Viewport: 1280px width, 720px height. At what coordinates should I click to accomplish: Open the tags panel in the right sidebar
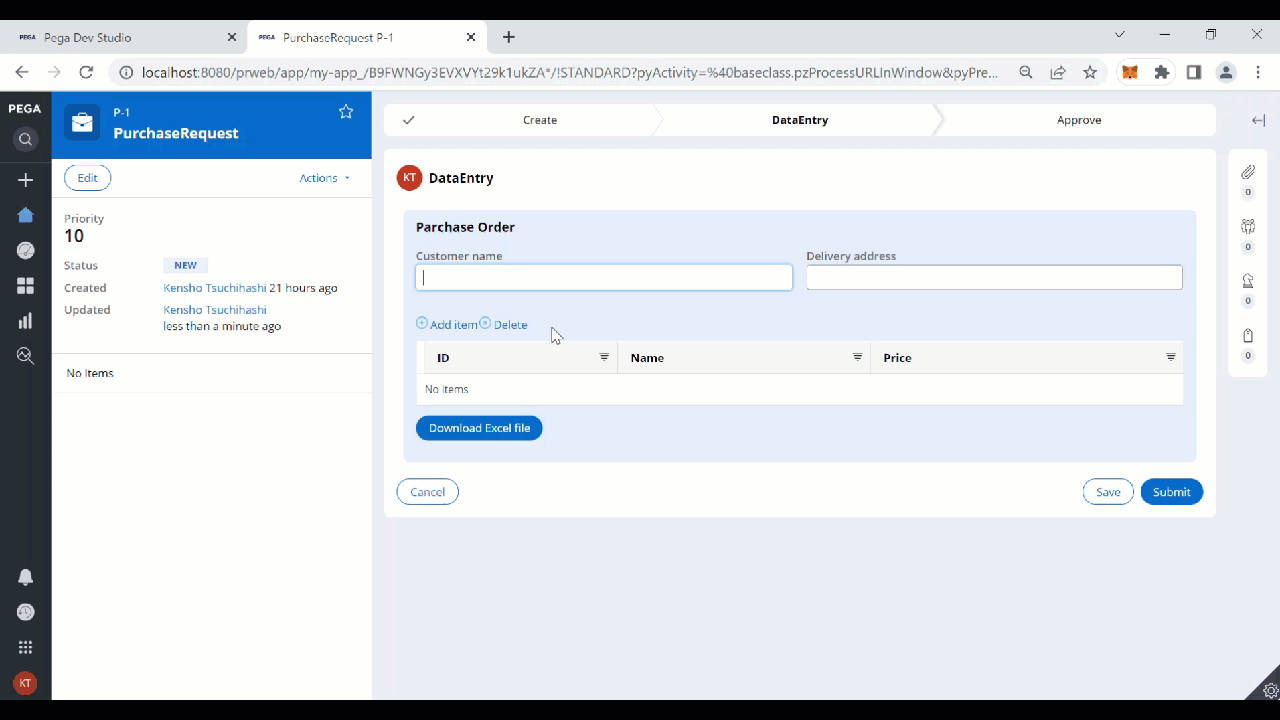(1247, 336)
